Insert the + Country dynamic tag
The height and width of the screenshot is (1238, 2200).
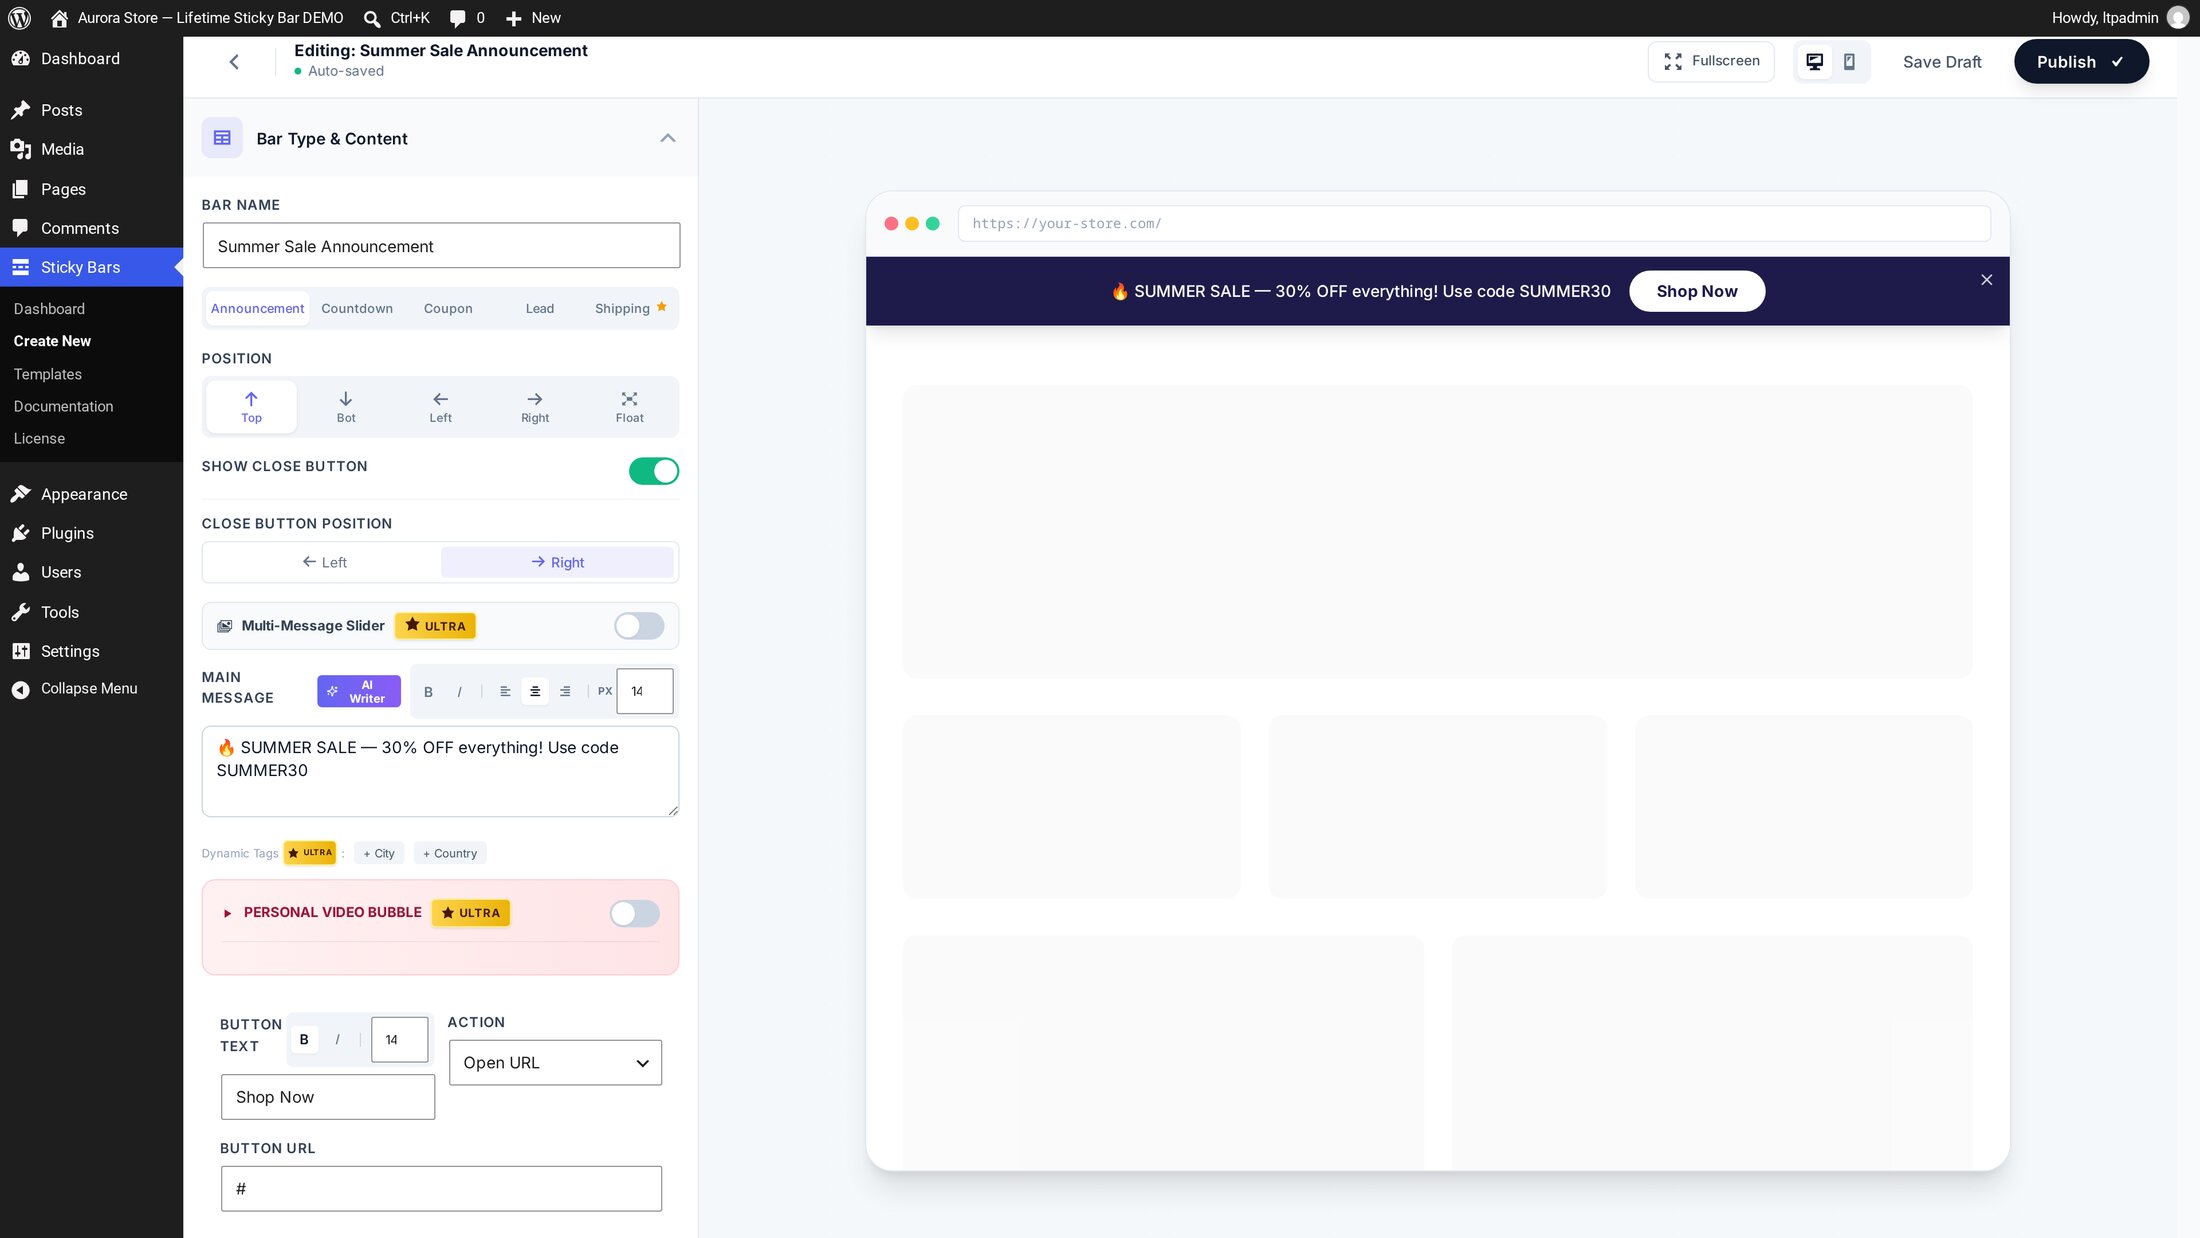[x=450, y=854]
